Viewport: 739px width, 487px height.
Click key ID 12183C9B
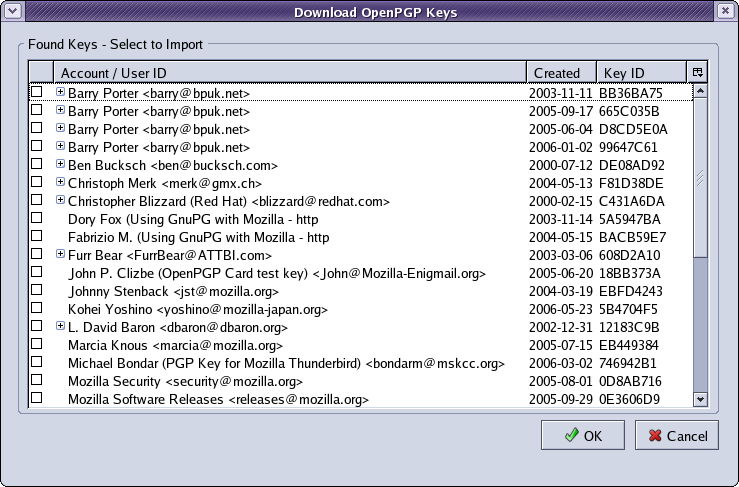pos(629,327)
